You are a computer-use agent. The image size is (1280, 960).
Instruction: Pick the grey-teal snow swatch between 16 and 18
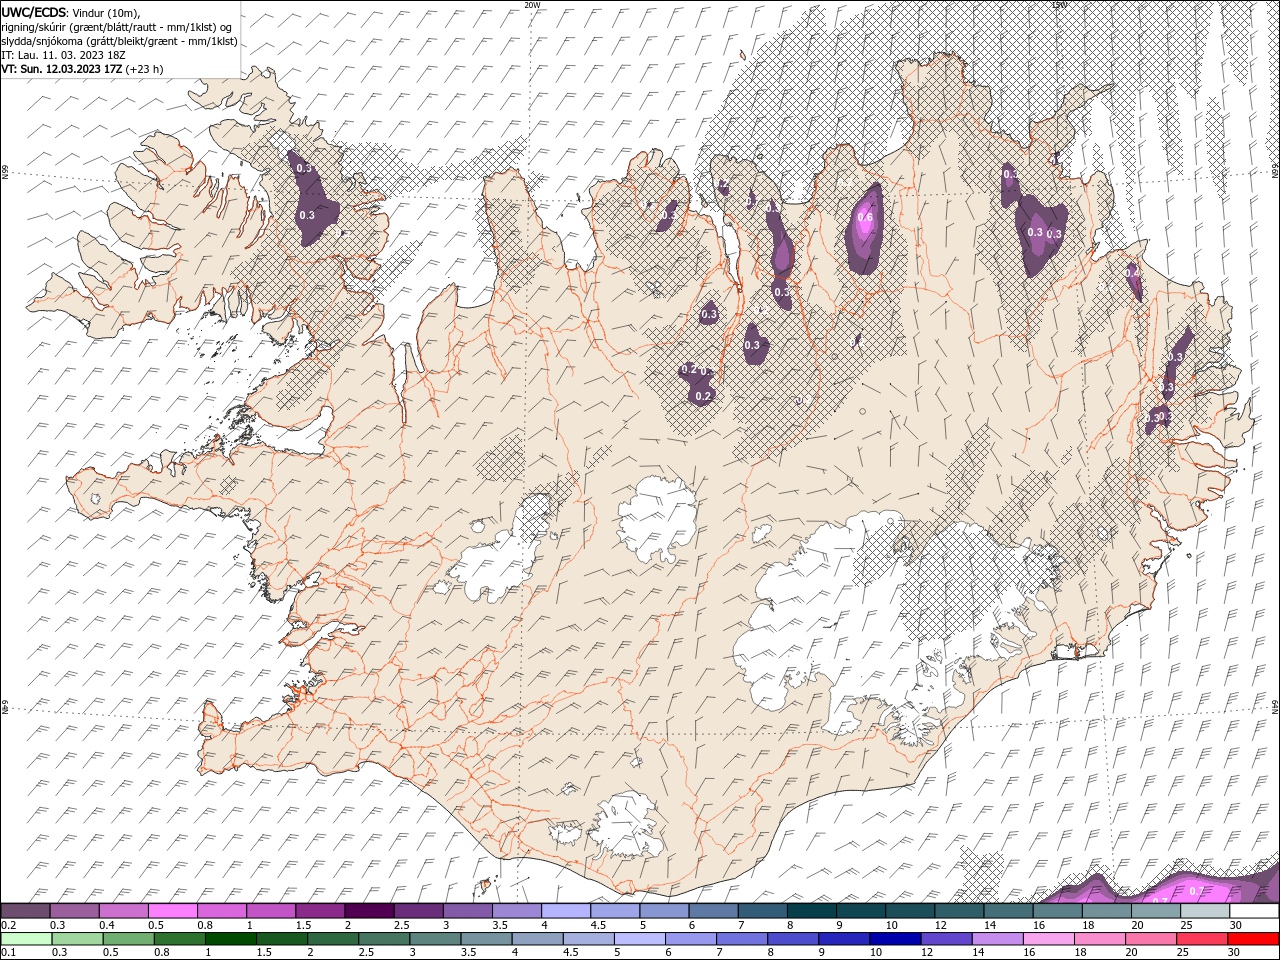pyautogui.click(x=1057, y=911)
